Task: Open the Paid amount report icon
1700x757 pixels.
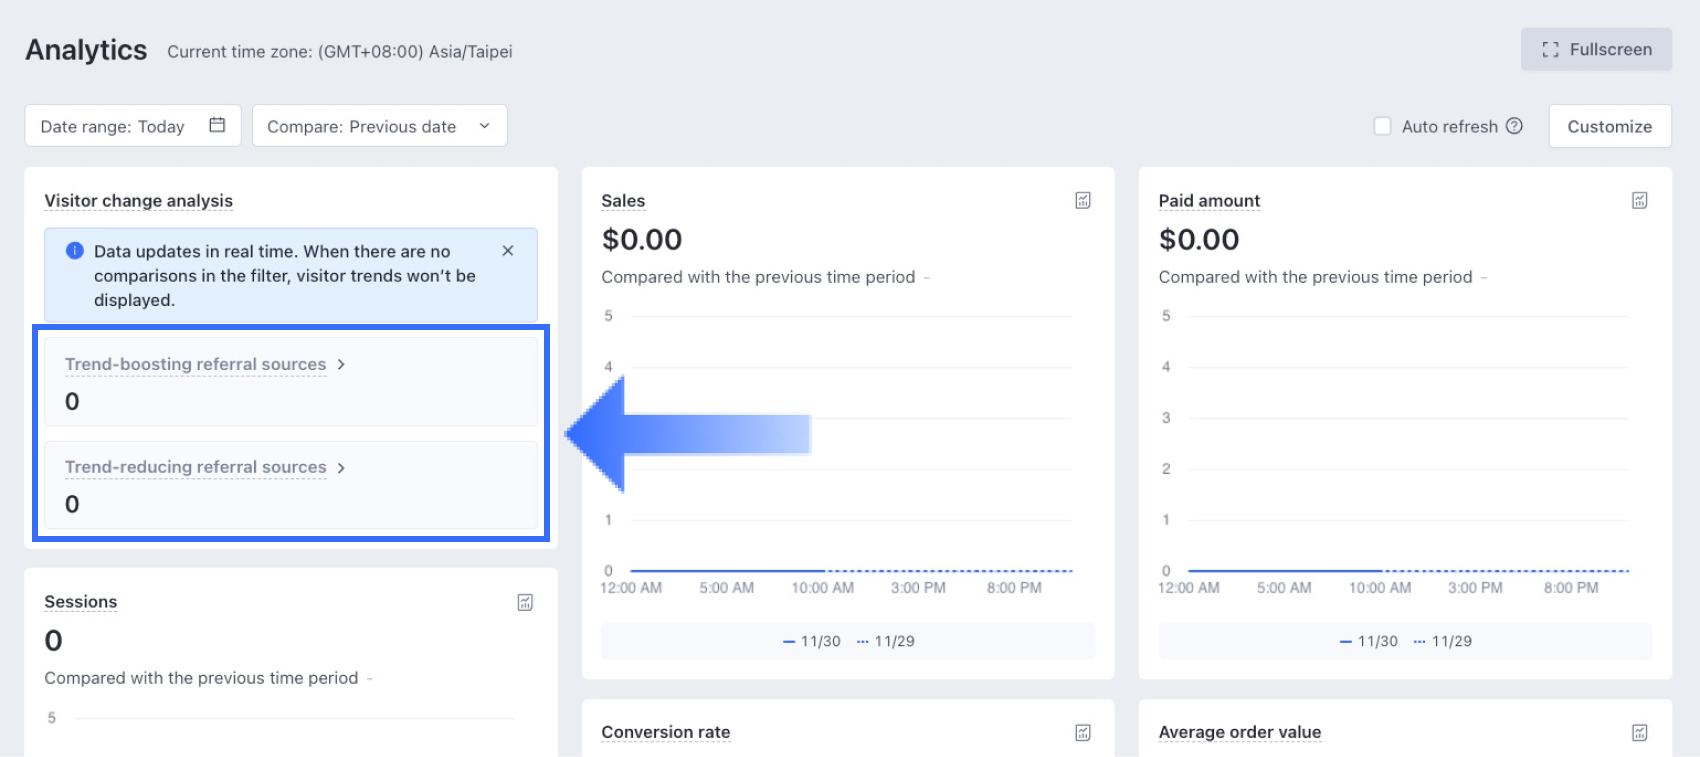Action: [x=1640, y=201]
